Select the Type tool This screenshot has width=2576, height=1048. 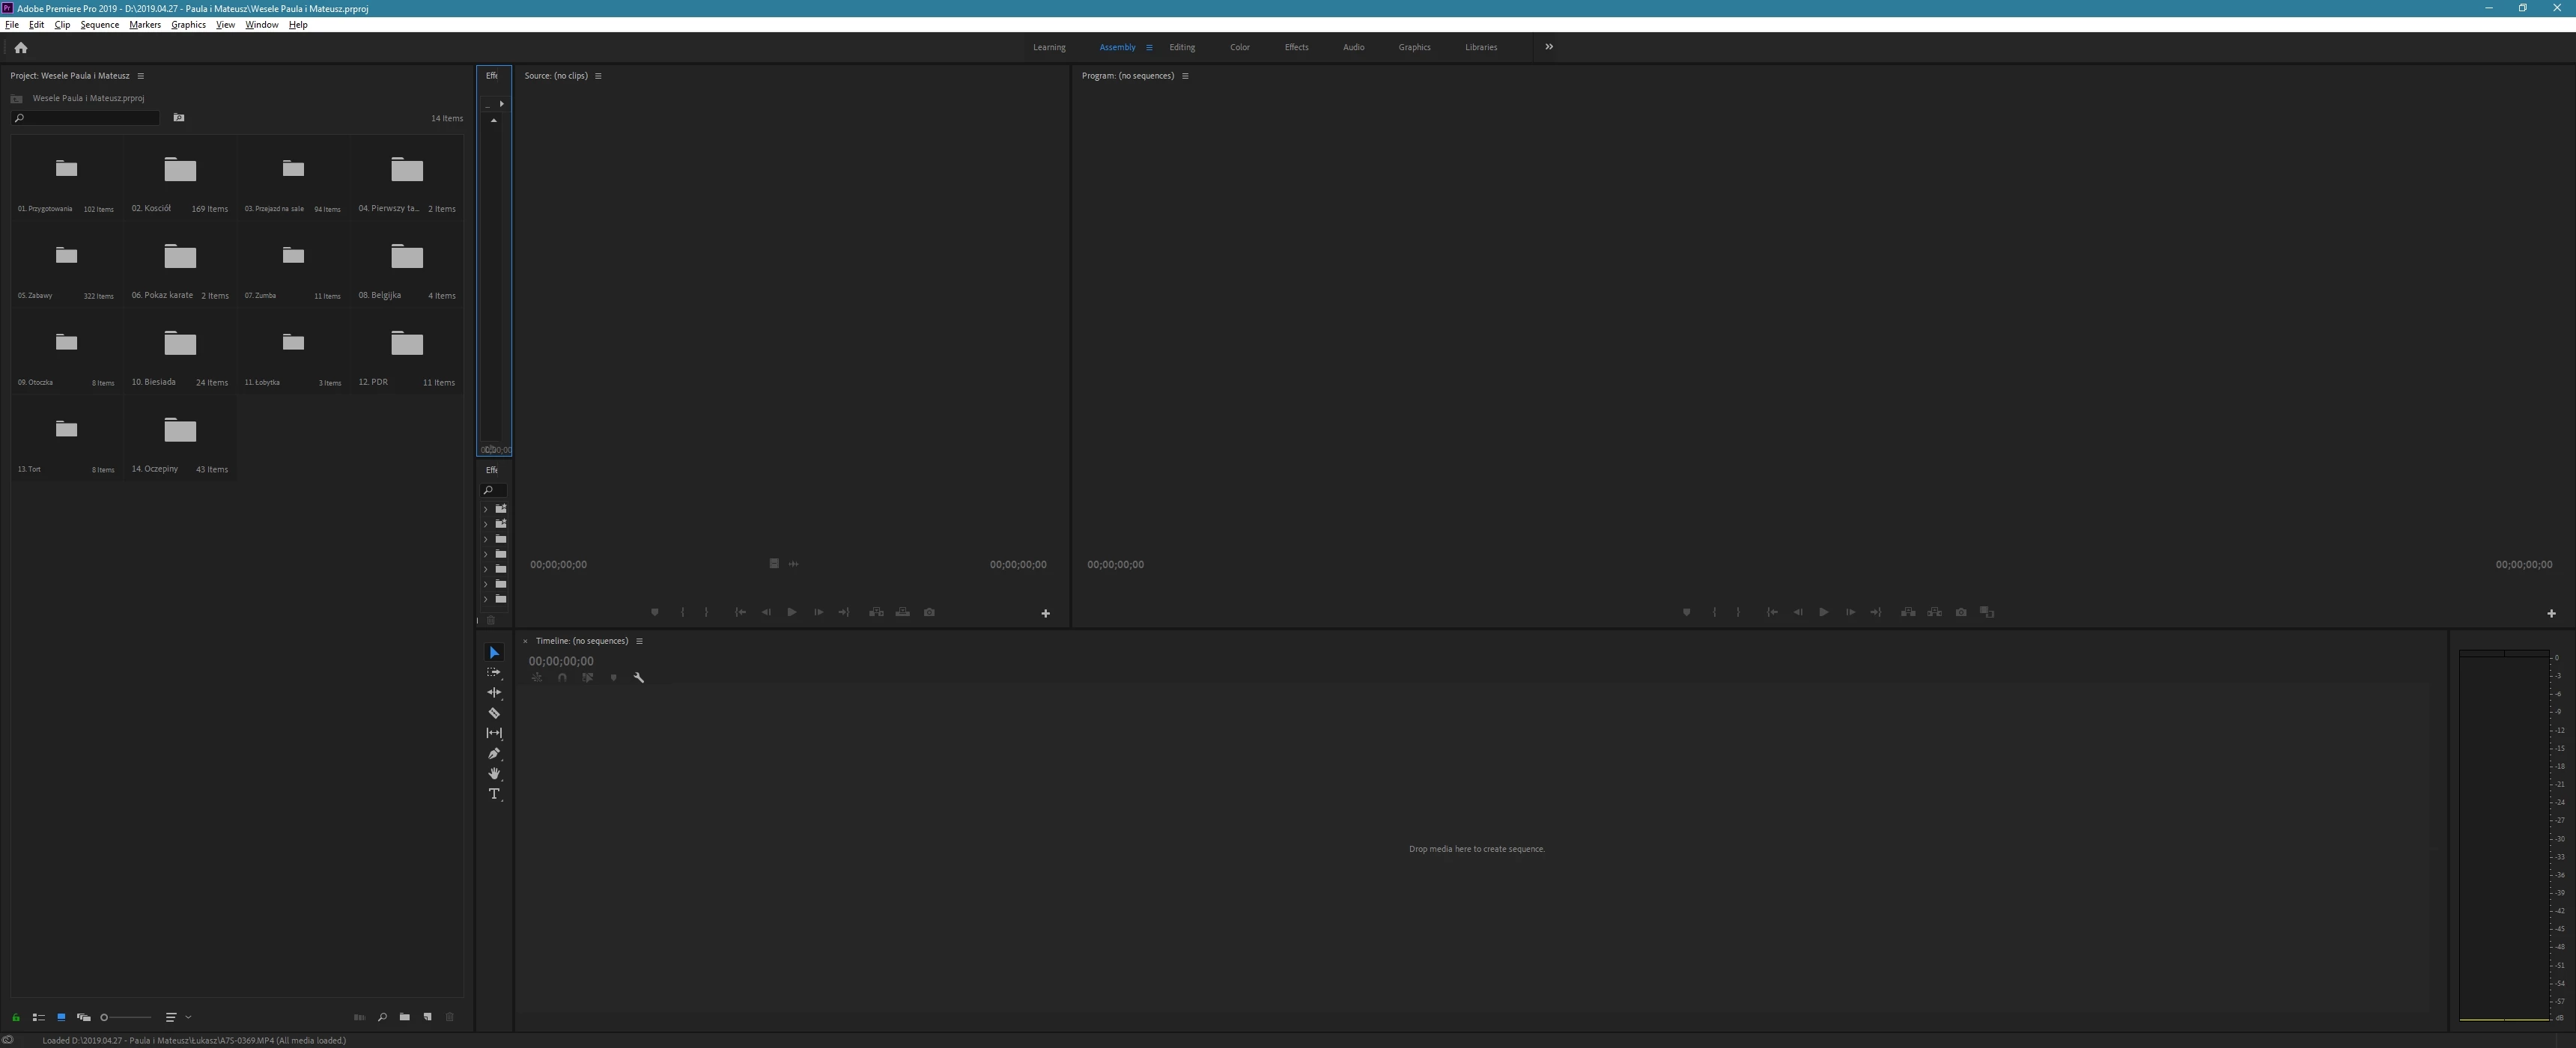click(x=494, y=794)
